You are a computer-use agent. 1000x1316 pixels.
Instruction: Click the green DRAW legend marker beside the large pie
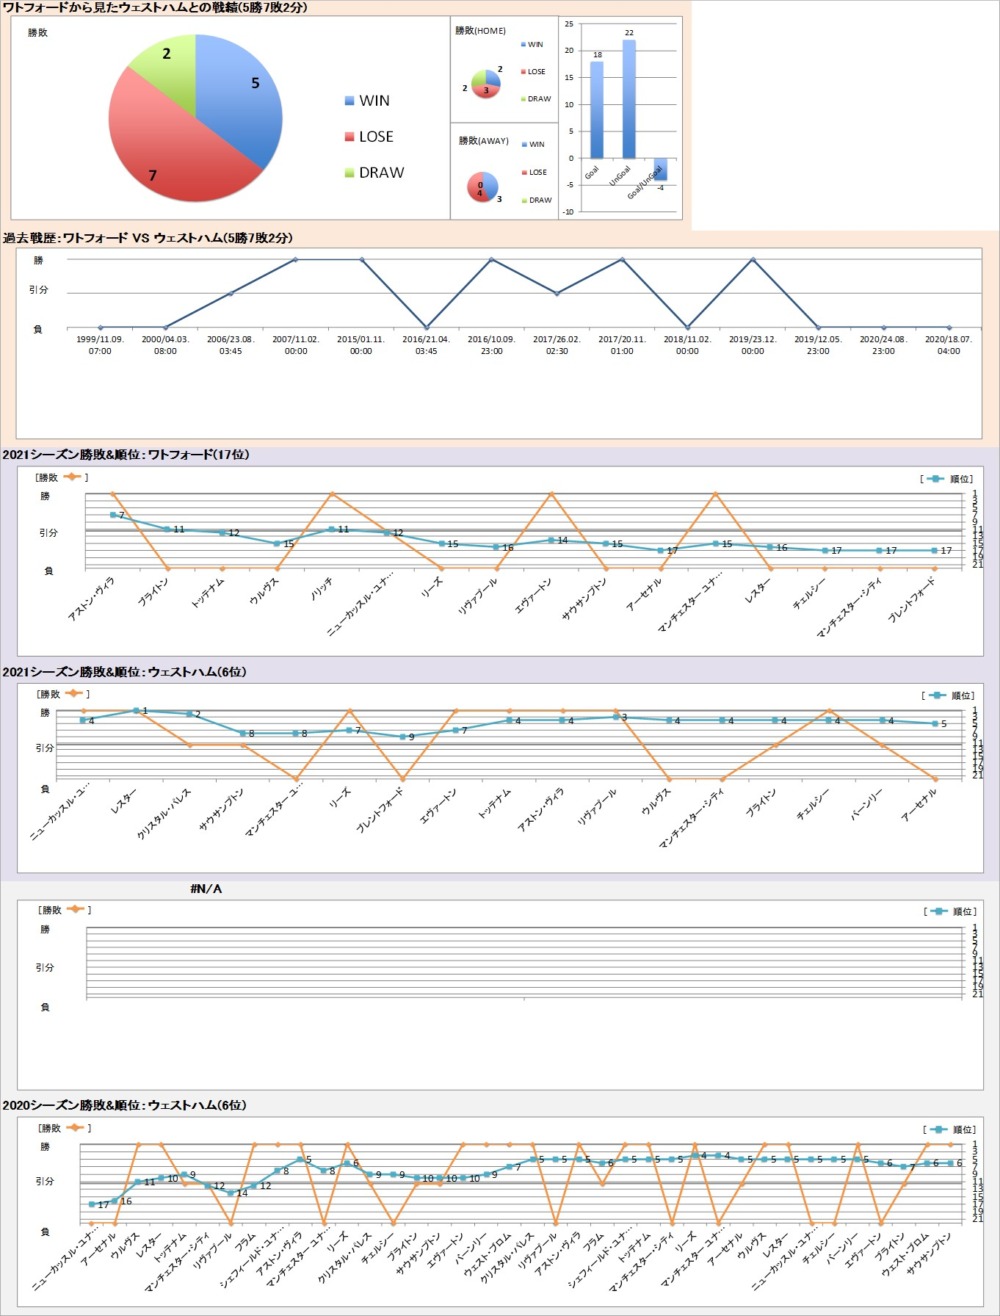pos(348,173)
